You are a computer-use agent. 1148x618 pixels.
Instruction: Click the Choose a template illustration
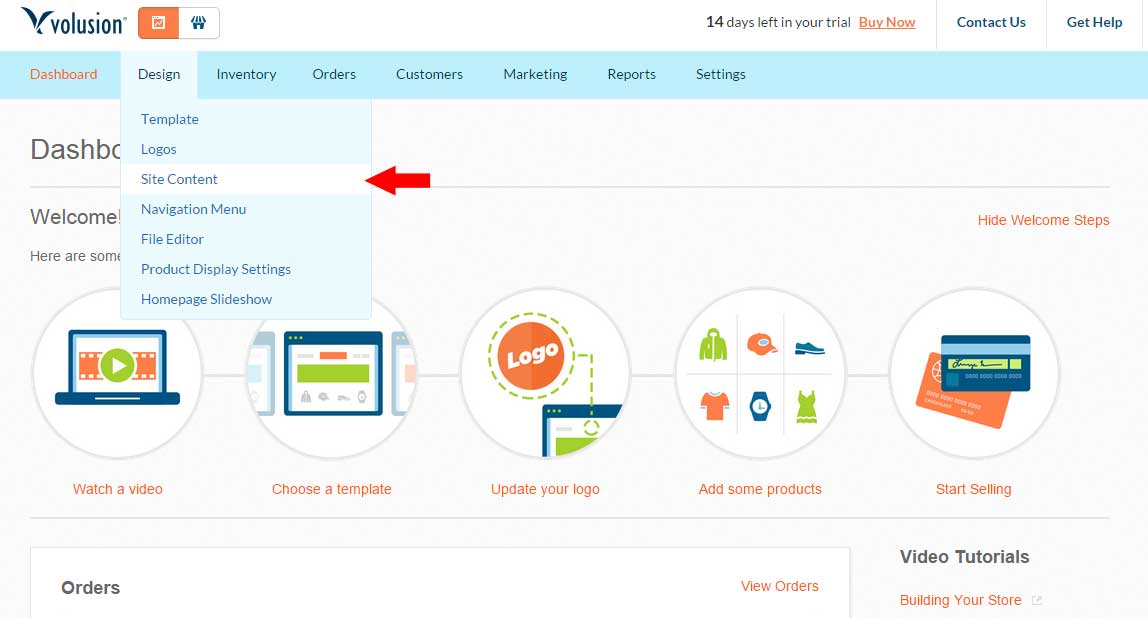pyautogui.click(x=332, y=373)
